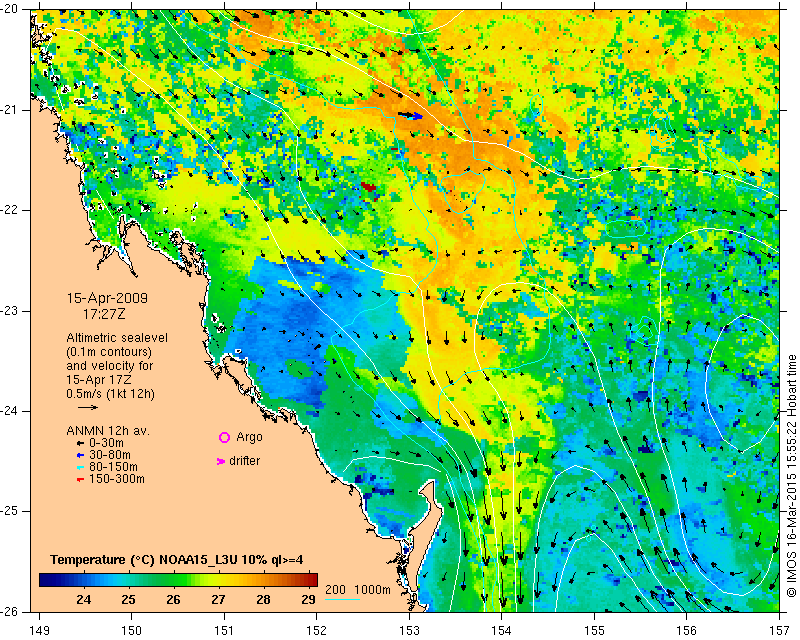Image resolution: width=800 pixels, height=640 pixels.
Task: Click the dark red 29°C end of colorbar
Action: coord(312,580)
